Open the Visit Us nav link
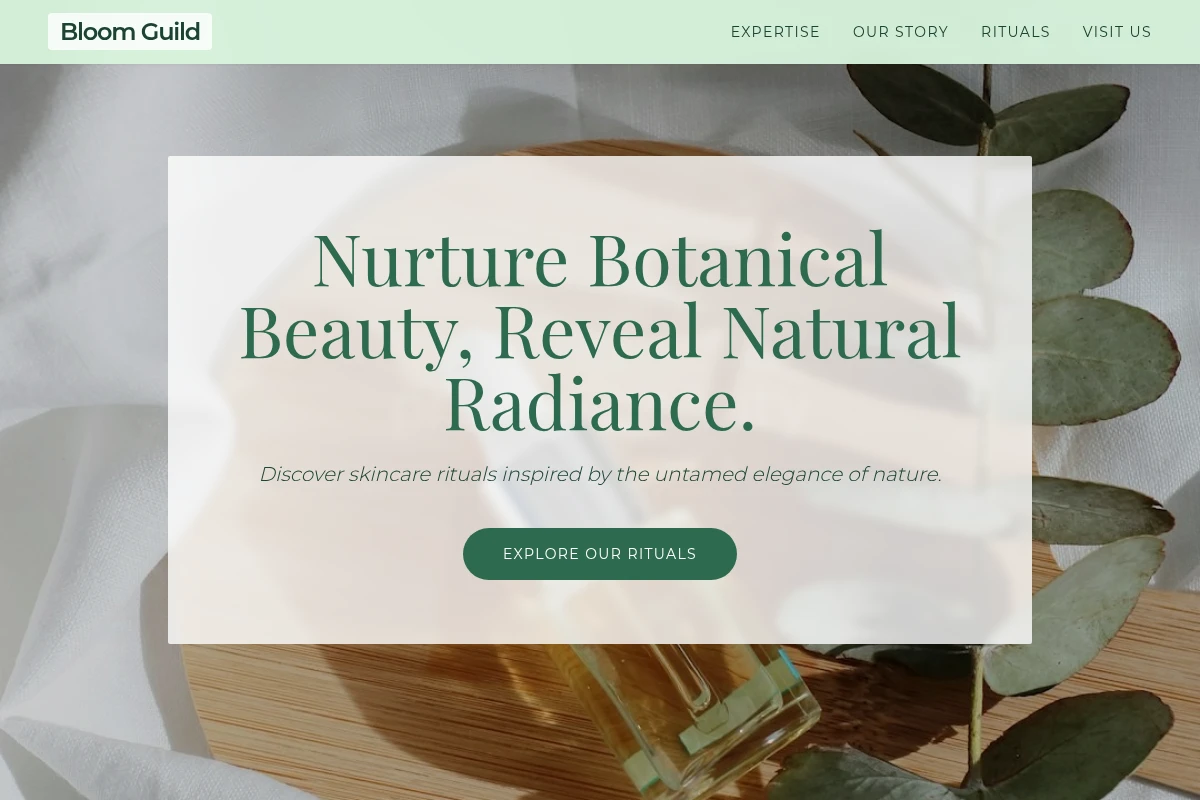 (1117, 32)
